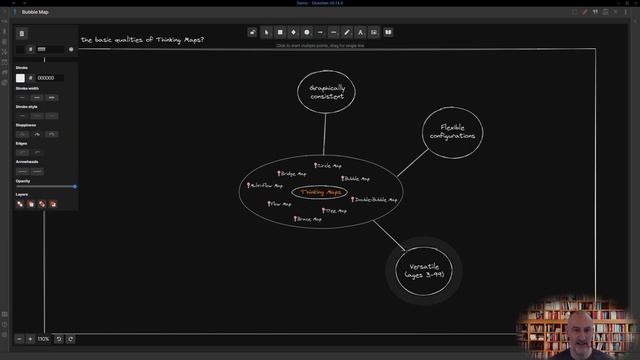Click the canvas background hex color field

[50, 49]
